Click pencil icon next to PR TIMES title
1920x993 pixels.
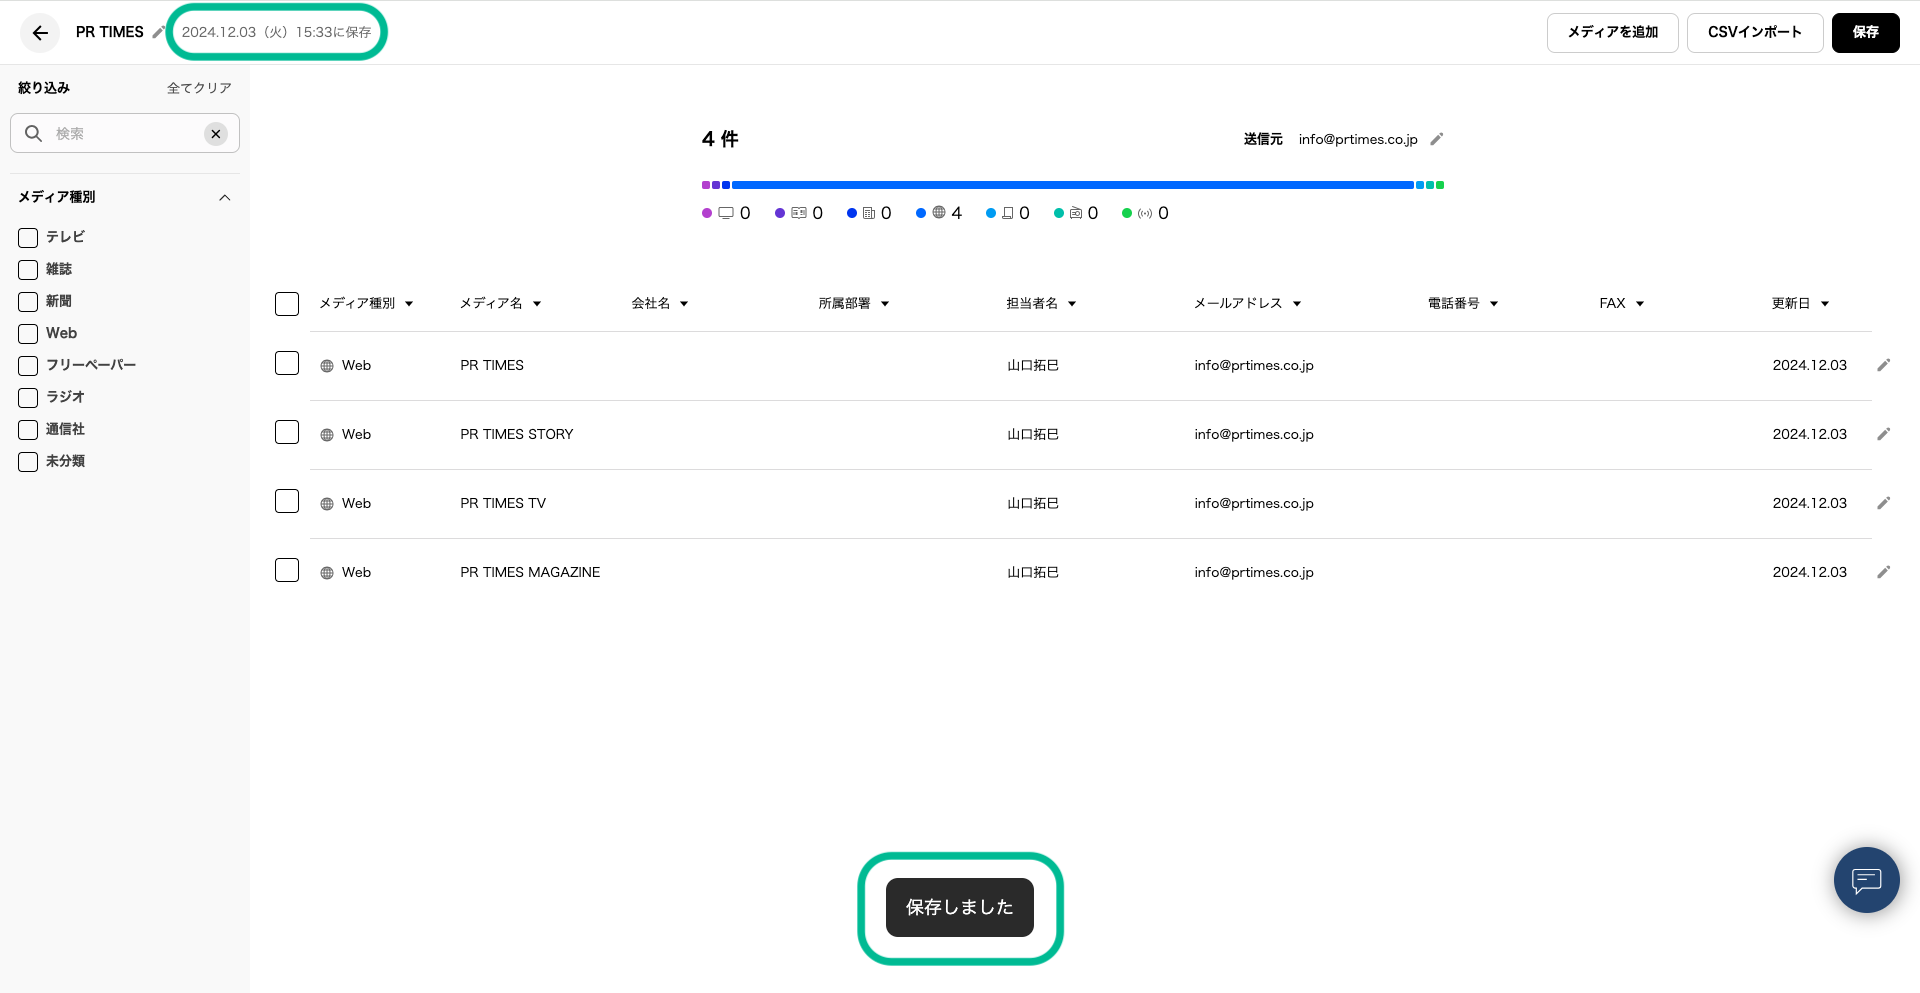coord(158,32)
